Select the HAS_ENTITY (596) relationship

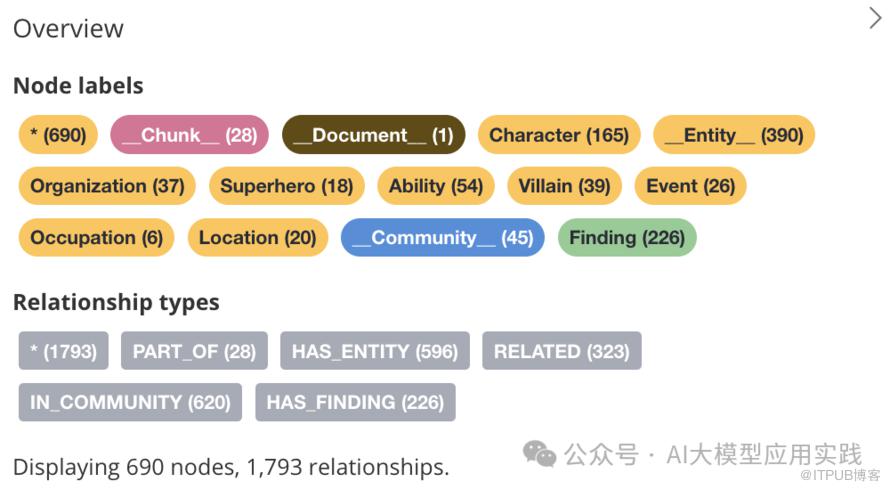point(375,351)
